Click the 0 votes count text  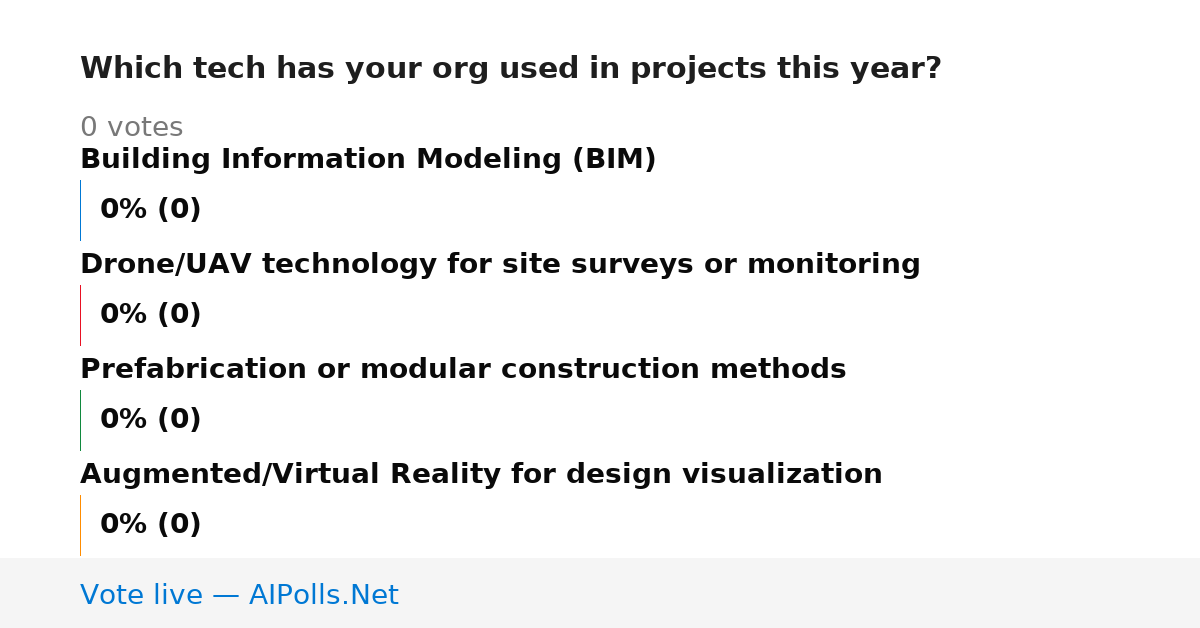tap(131, 128)
